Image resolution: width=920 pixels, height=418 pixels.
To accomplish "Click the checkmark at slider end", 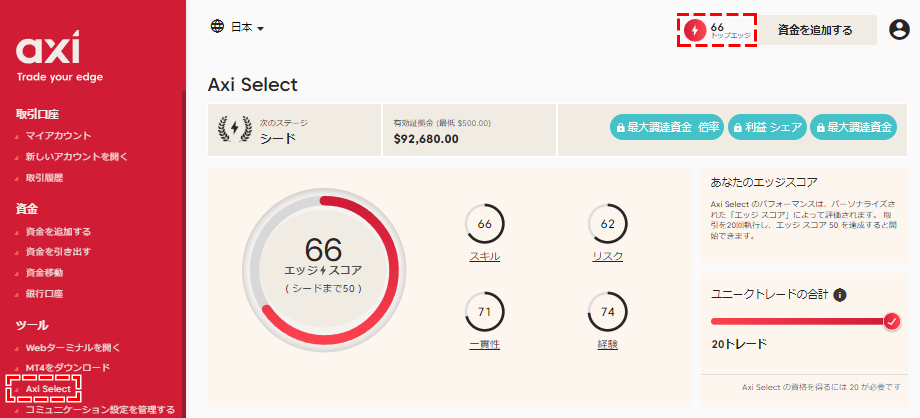I will pos(892,321).
